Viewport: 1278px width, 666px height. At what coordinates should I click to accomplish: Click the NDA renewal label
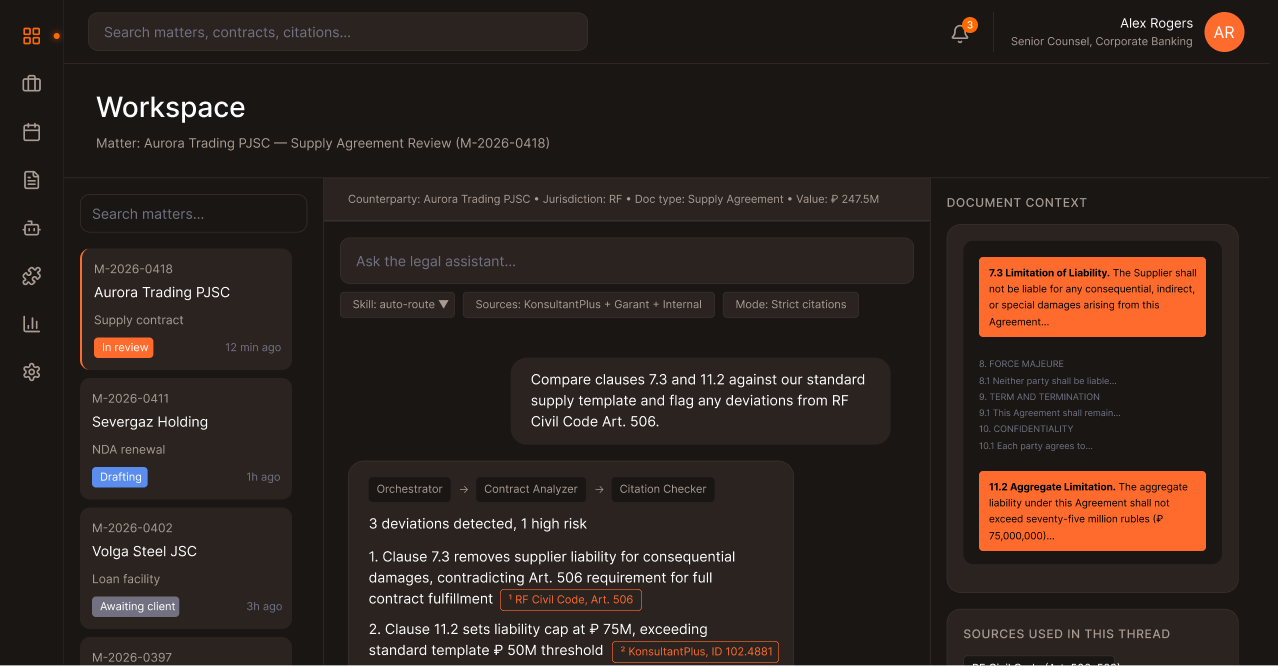(x=129, y=449)
